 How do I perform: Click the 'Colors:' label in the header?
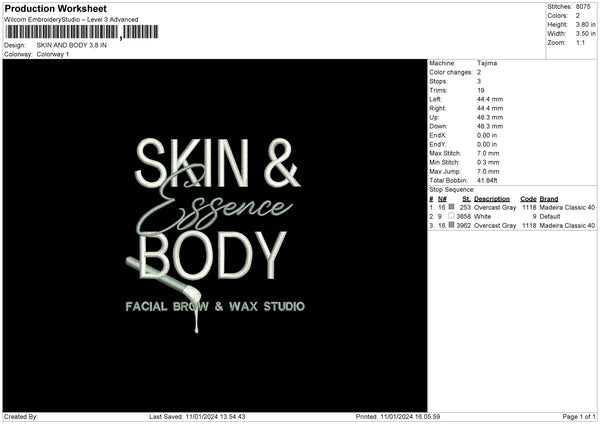coord(557,16)
